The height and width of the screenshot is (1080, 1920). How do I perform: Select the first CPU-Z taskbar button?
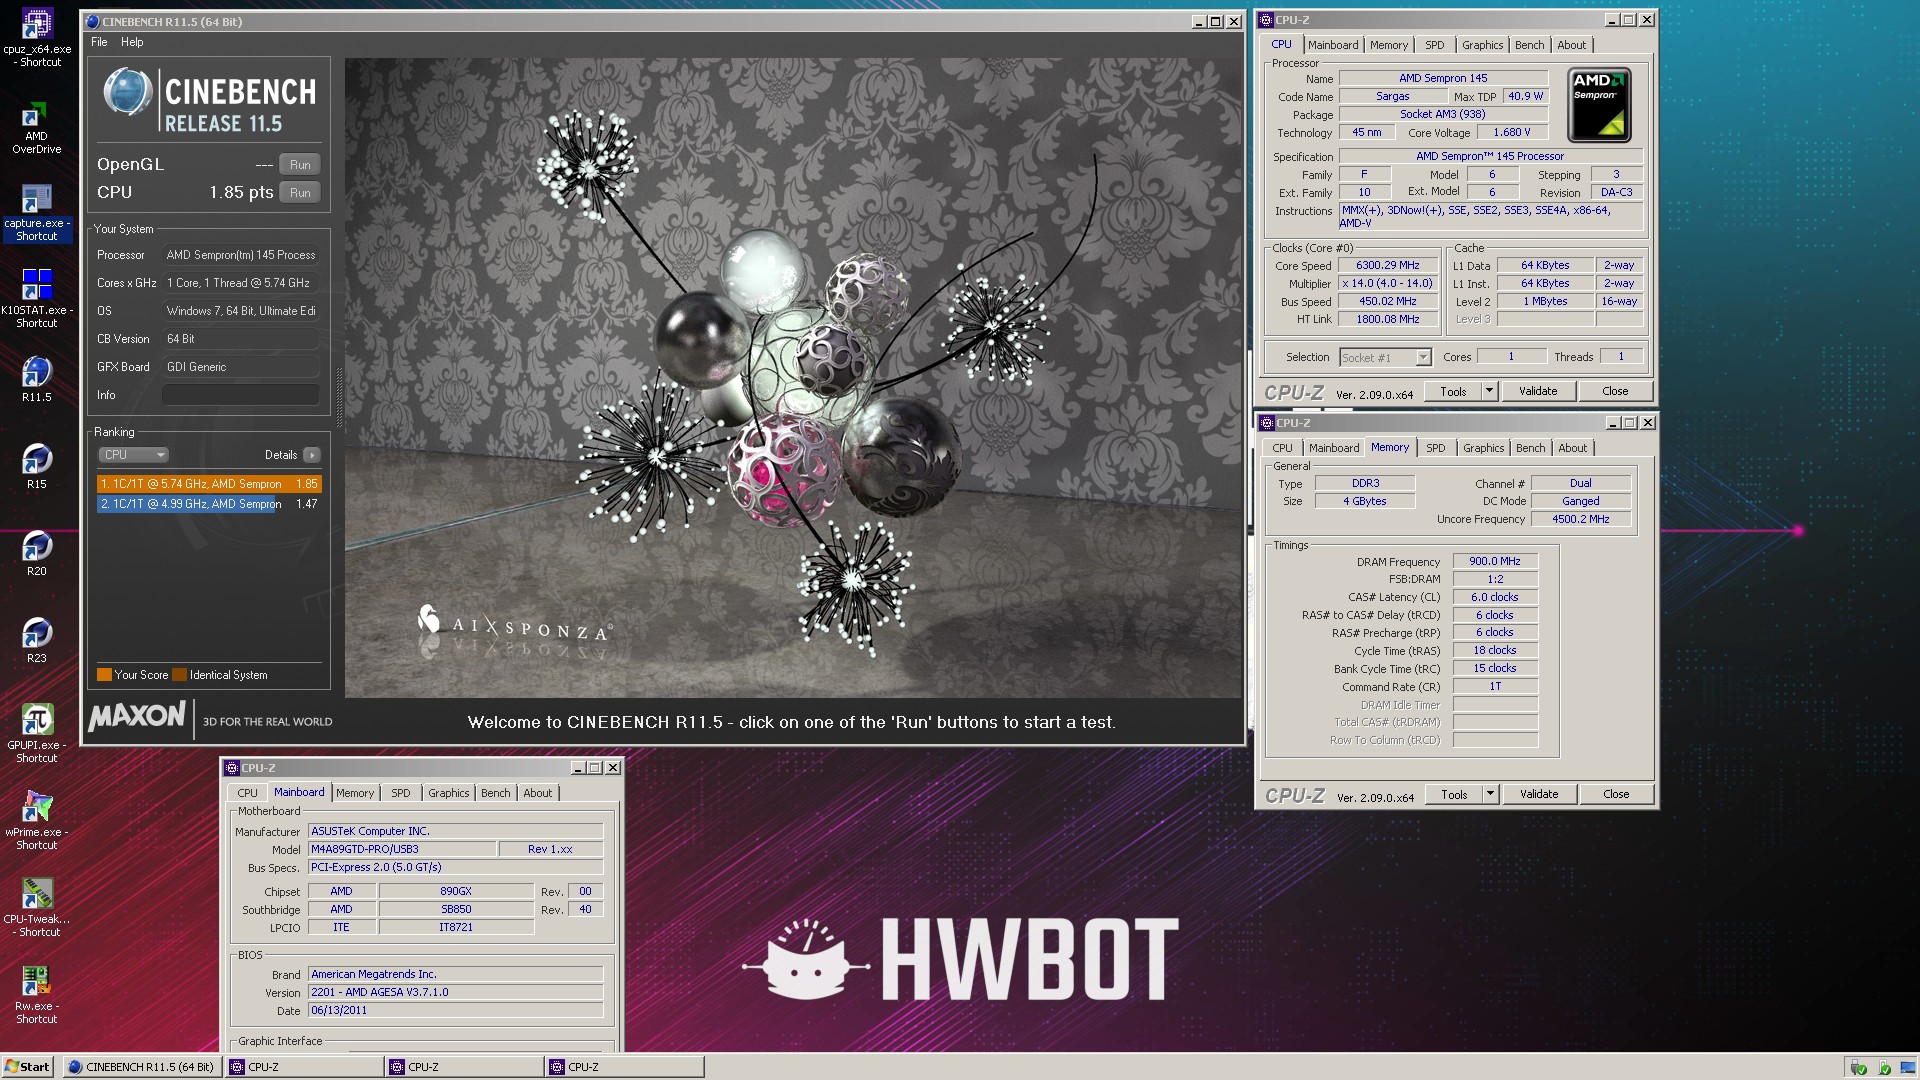tap(305, 1067)
